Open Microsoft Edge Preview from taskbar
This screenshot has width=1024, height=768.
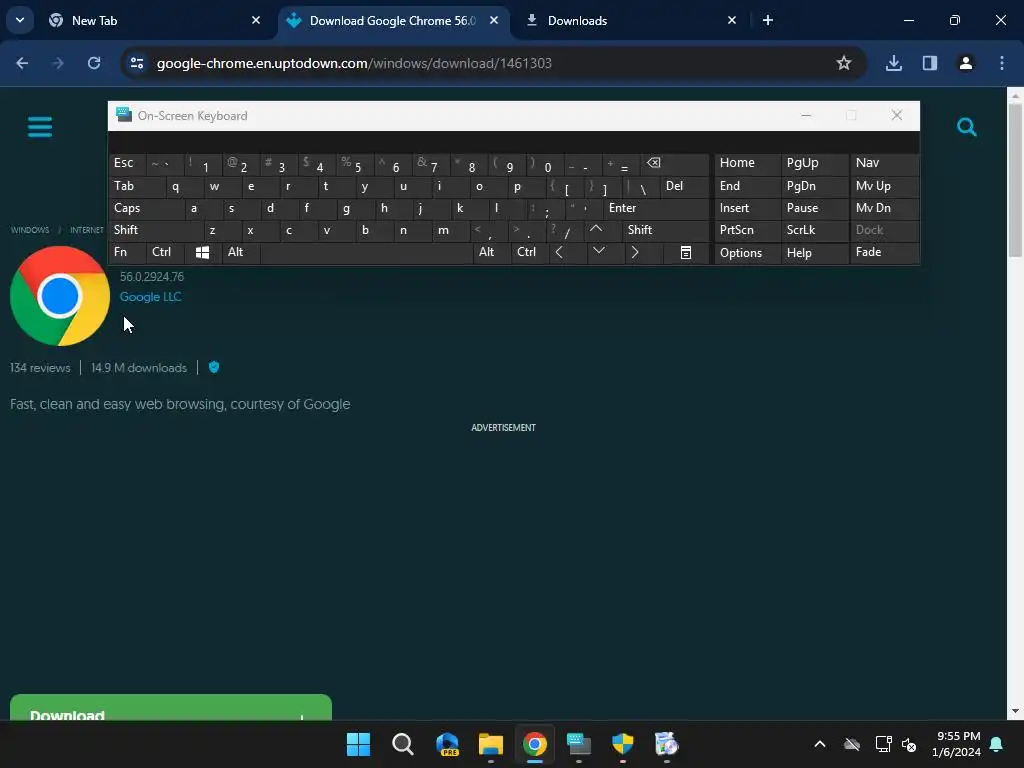click(x=447, y=744)
